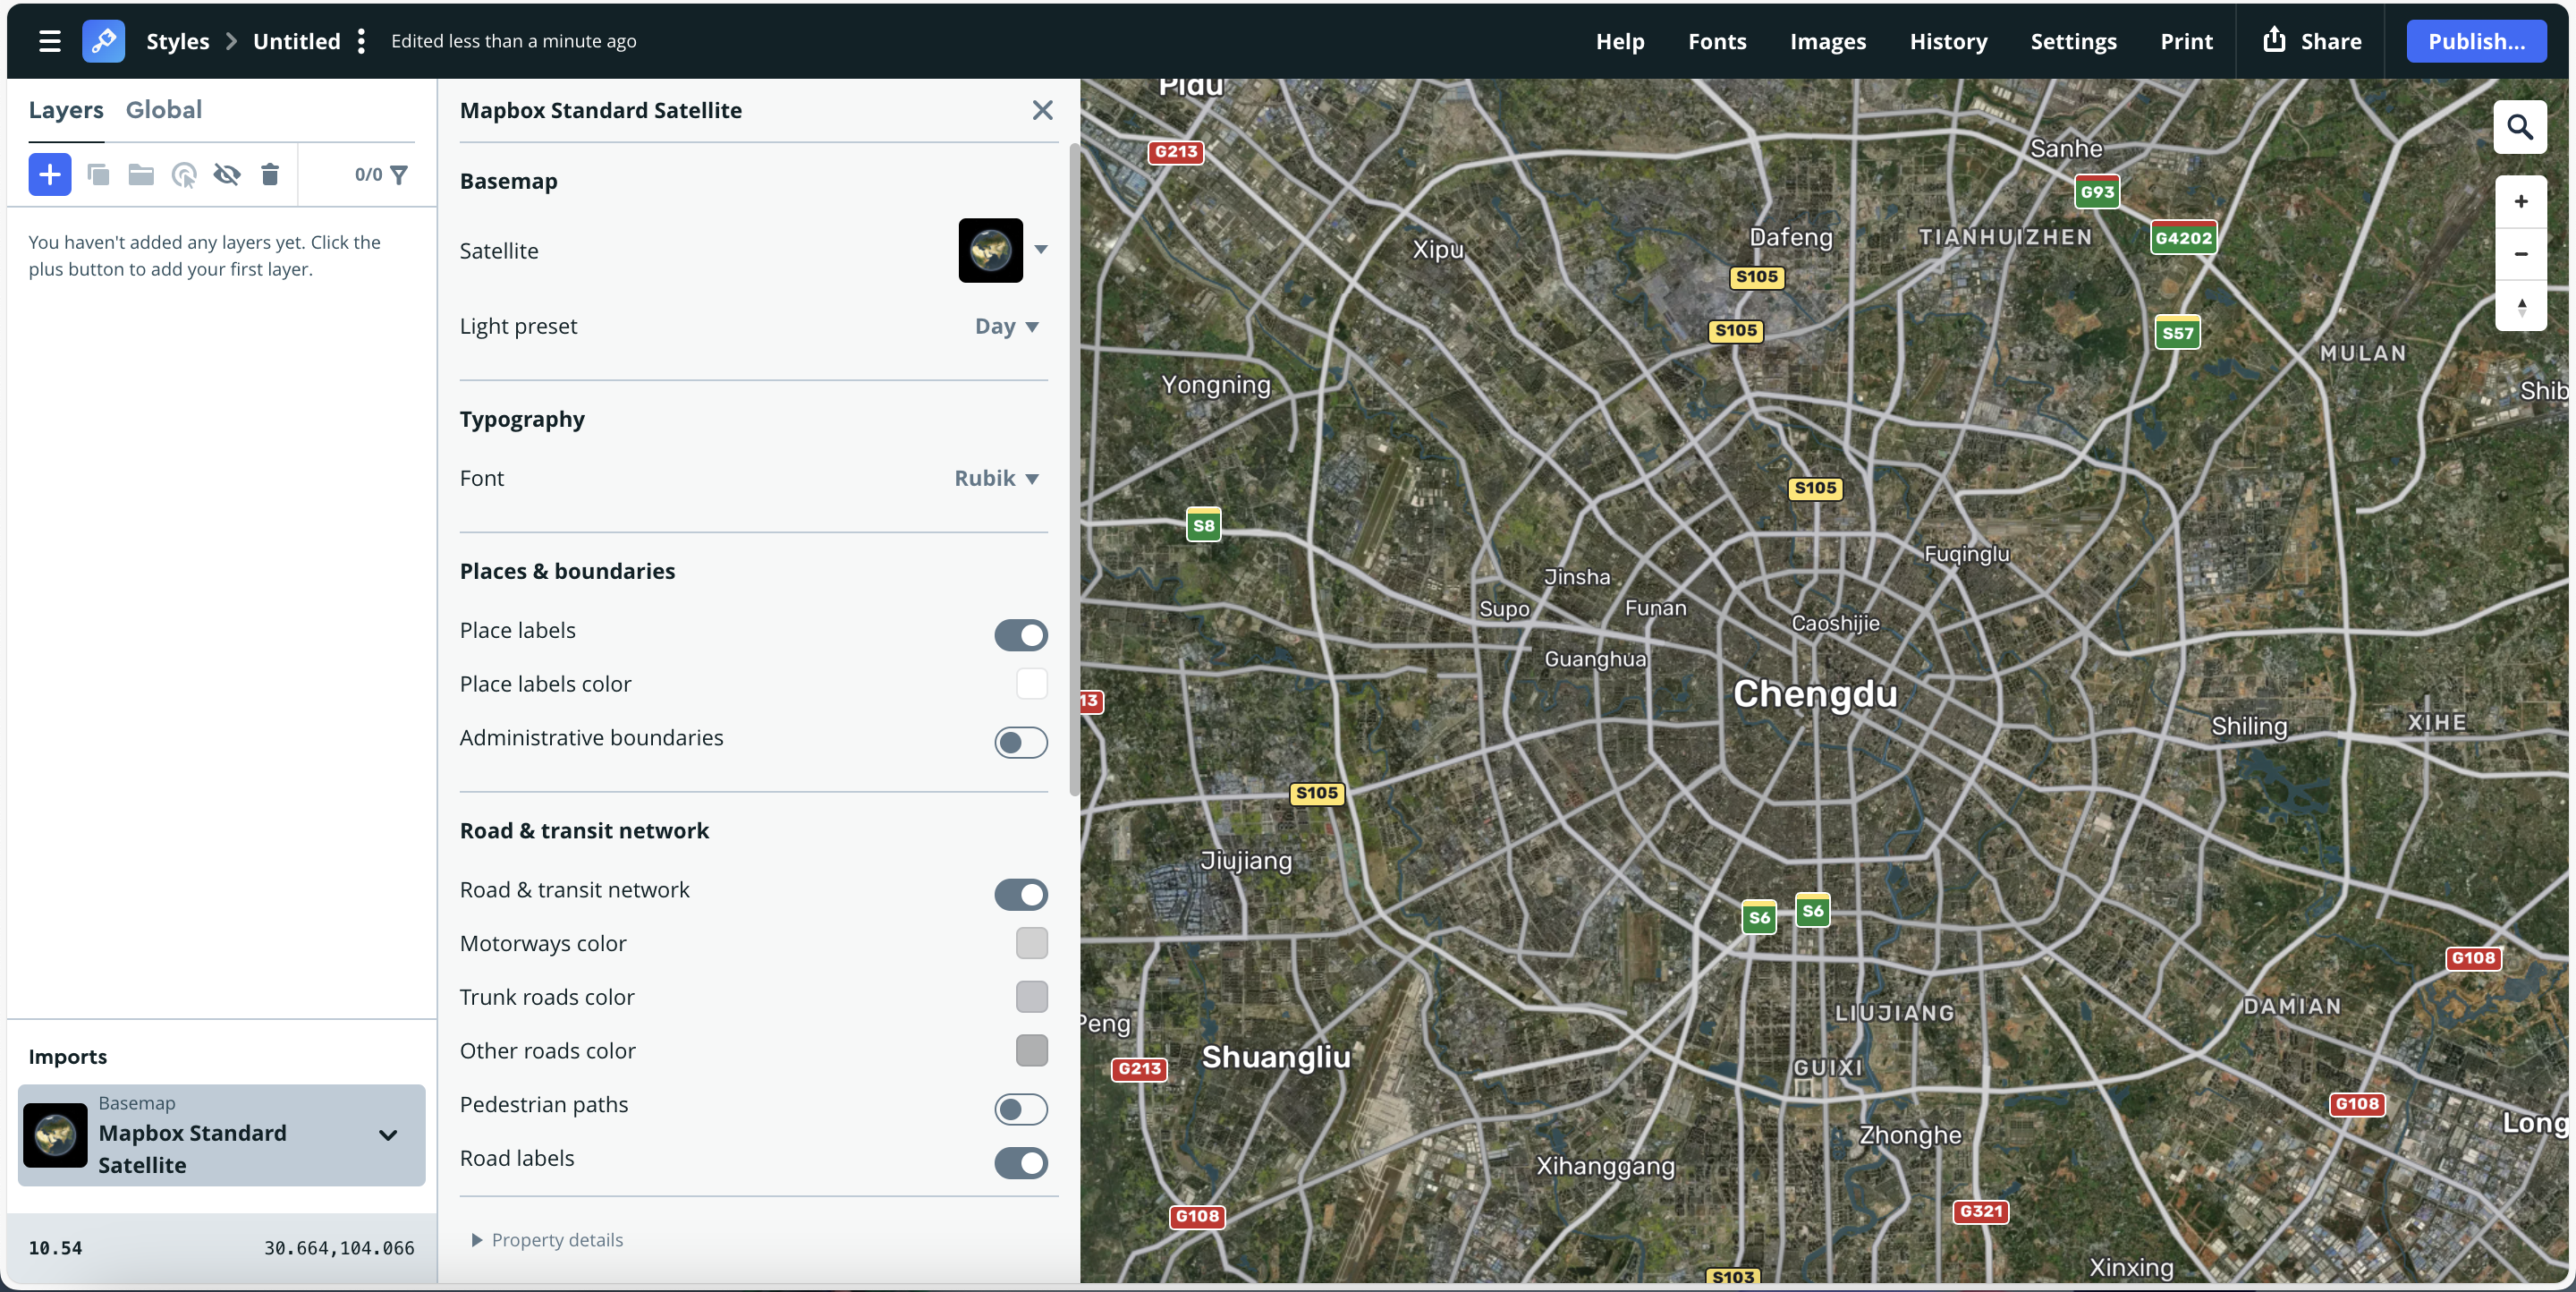Click the hide layers eye icon
Screen dimensions: 2576x1292
[x=227, y=175]
